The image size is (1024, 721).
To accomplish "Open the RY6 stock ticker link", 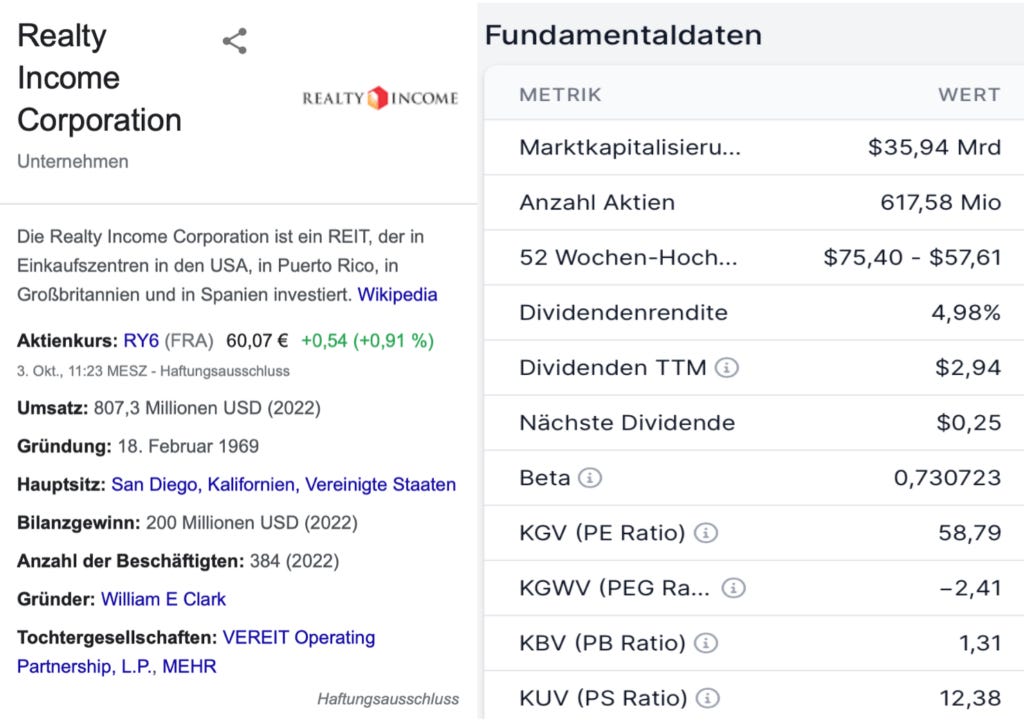I will [x=141, y=341].
